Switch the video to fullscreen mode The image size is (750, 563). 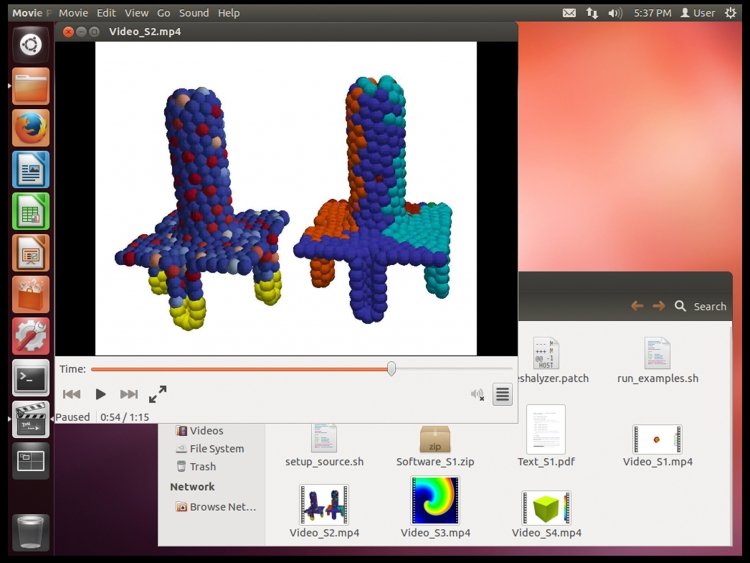click(157, 394)
